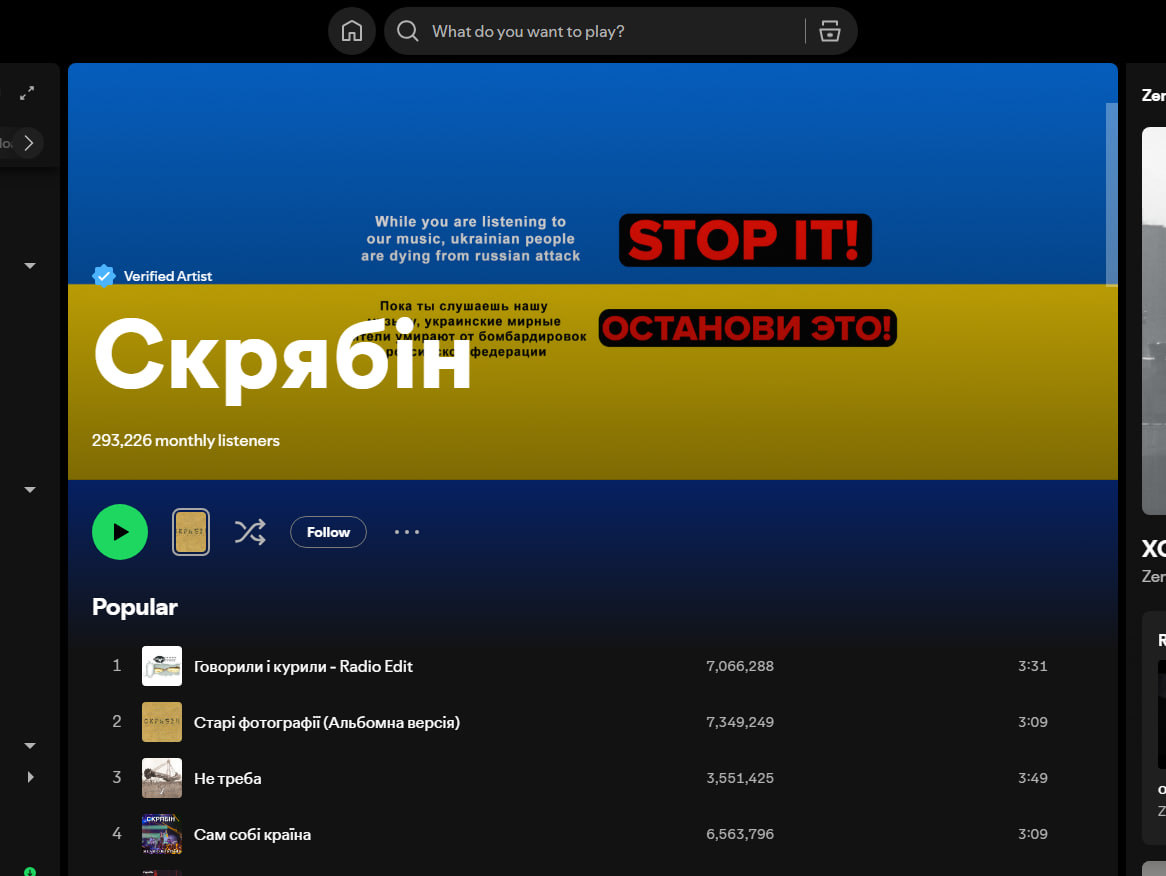Enable shuffle for Скрябін
This screenshot has height=876, width=1166.
[x=250, y=532]
